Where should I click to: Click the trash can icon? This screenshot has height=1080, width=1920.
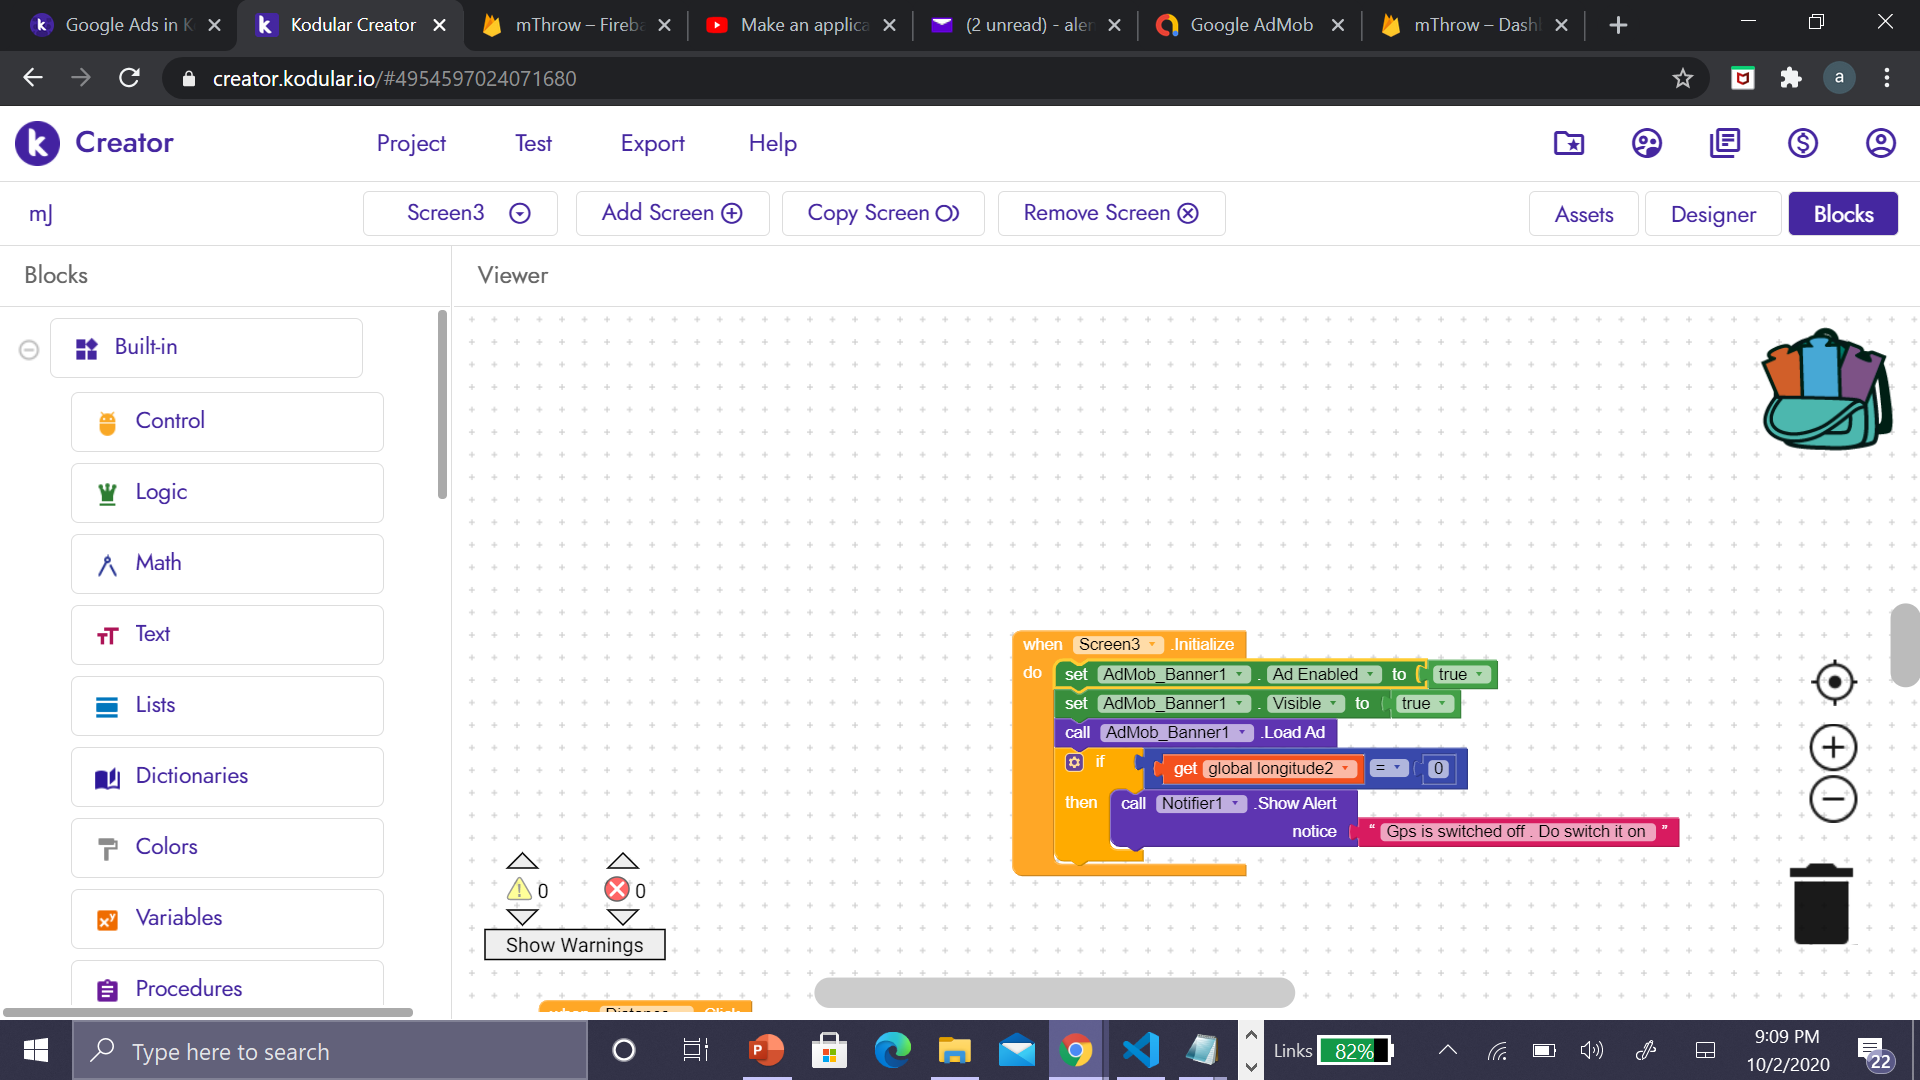point(1821,905)
